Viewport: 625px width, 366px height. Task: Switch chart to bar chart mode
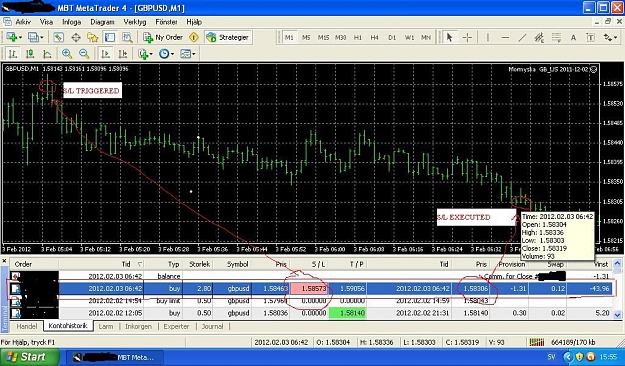[x=12, y=54]
